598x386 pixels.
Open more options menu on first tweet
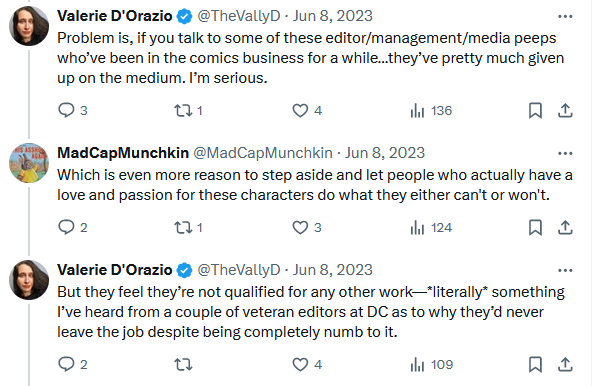coord(565,16)
